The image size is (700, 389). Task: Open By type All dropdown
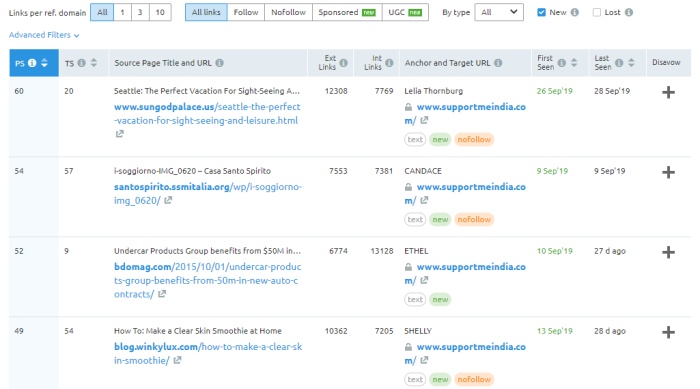(x=499, y=13)
